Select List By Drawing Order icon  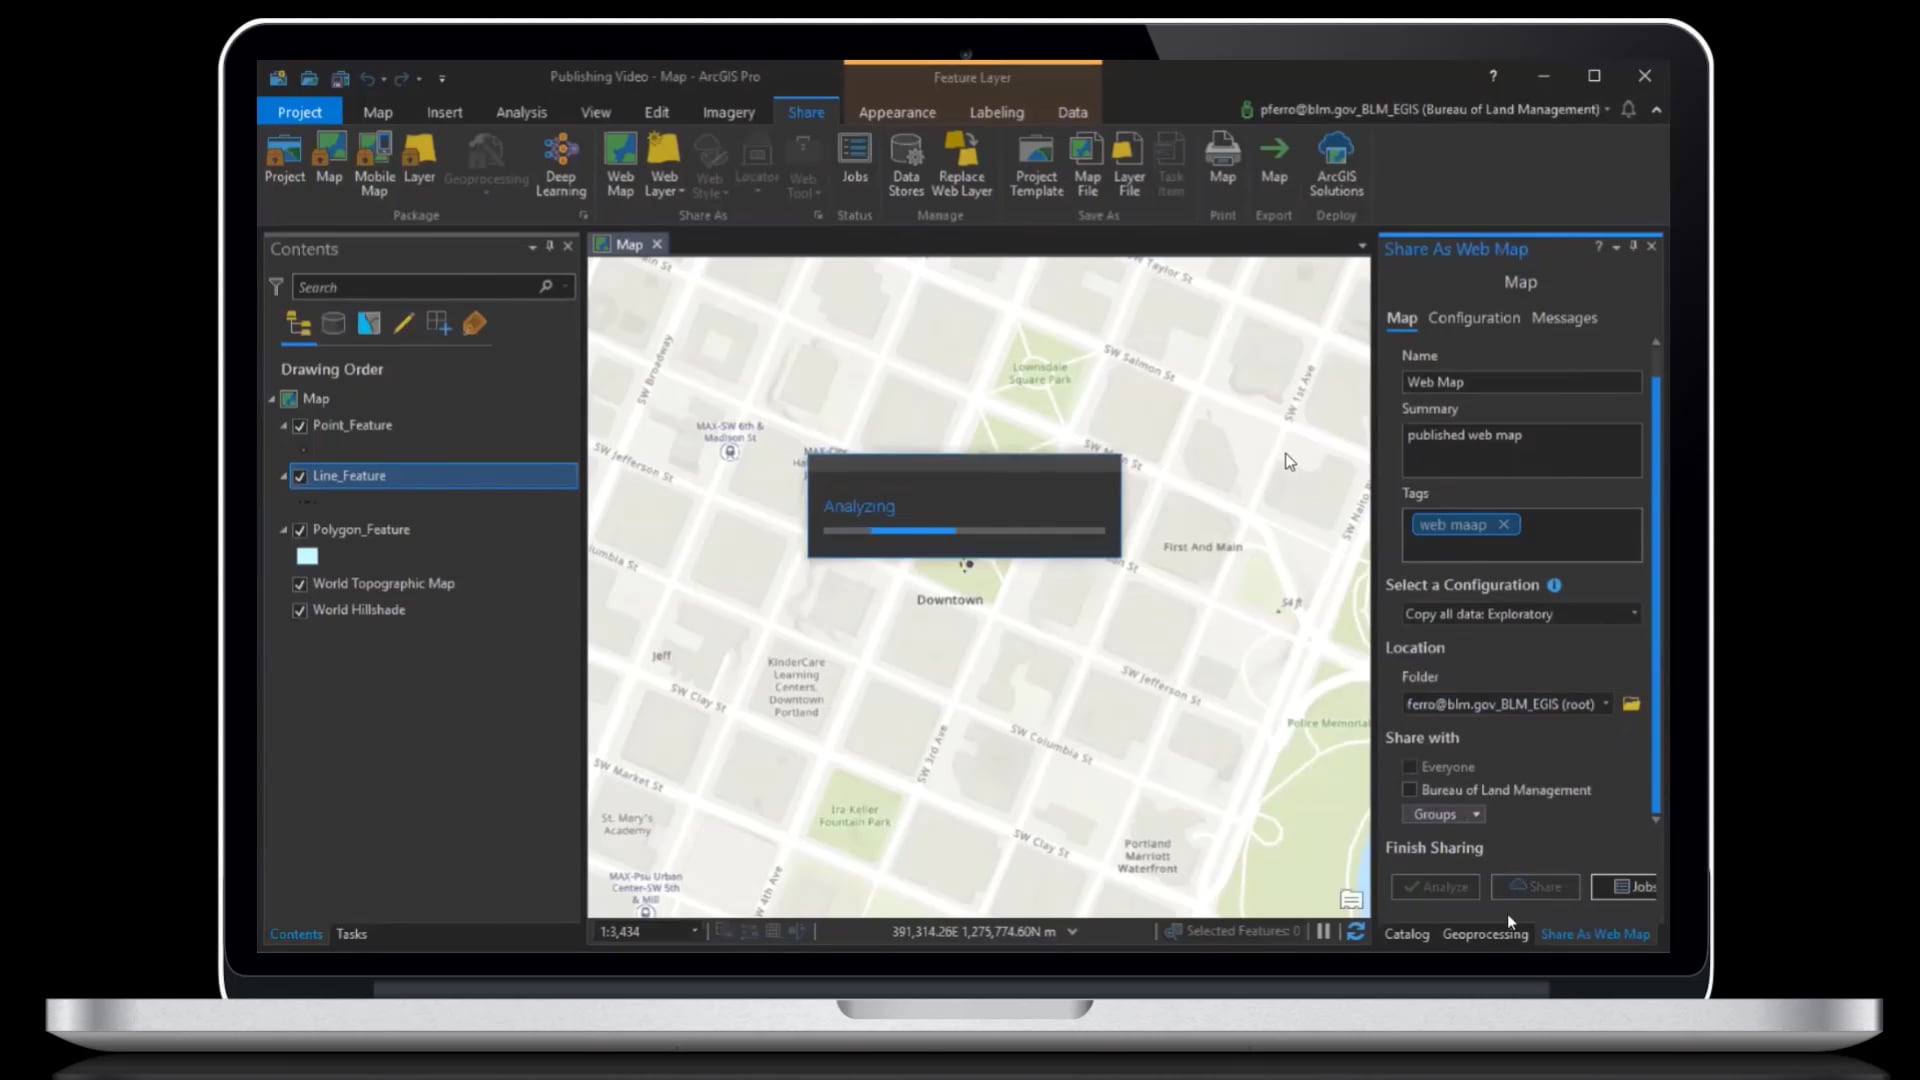click(298, 323)
